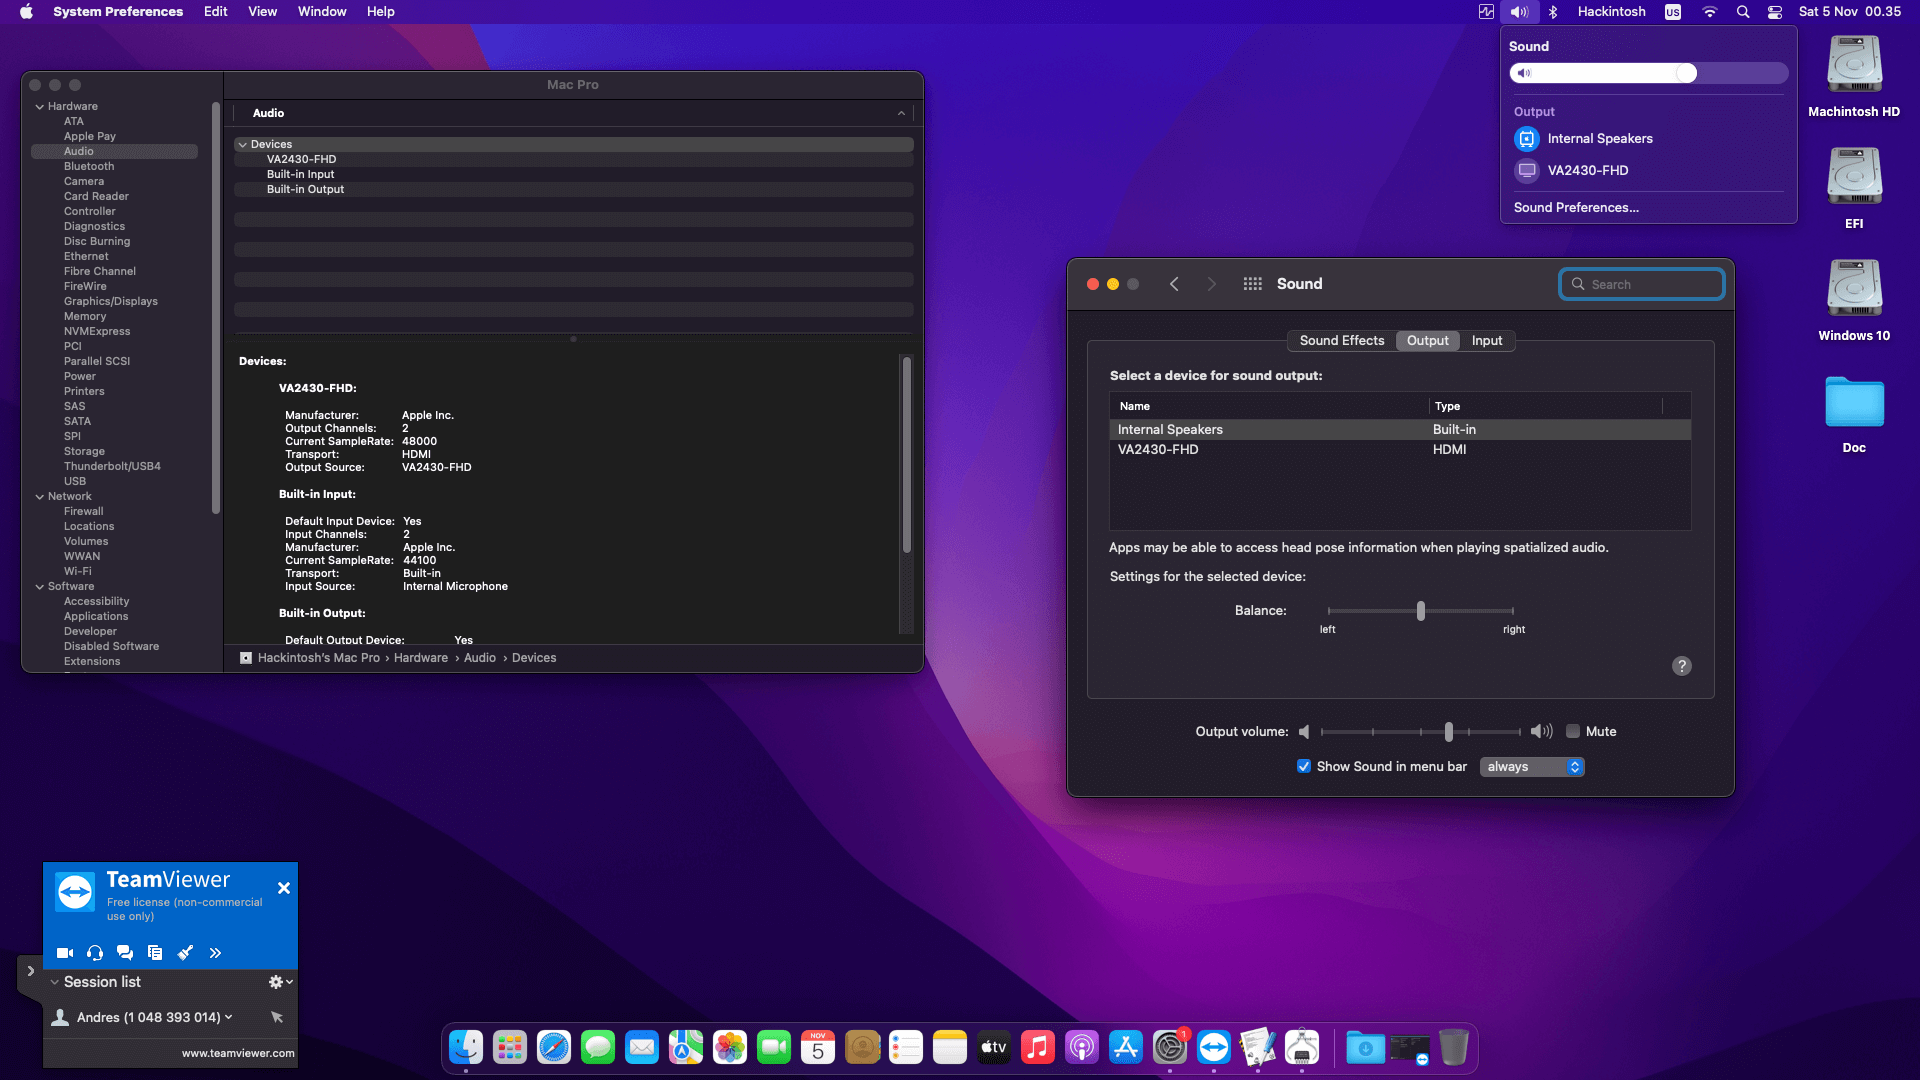1920x1080 pixels.
Task: Choose Internal Speakers in Sound menu dropdown
Action: 1648,139
